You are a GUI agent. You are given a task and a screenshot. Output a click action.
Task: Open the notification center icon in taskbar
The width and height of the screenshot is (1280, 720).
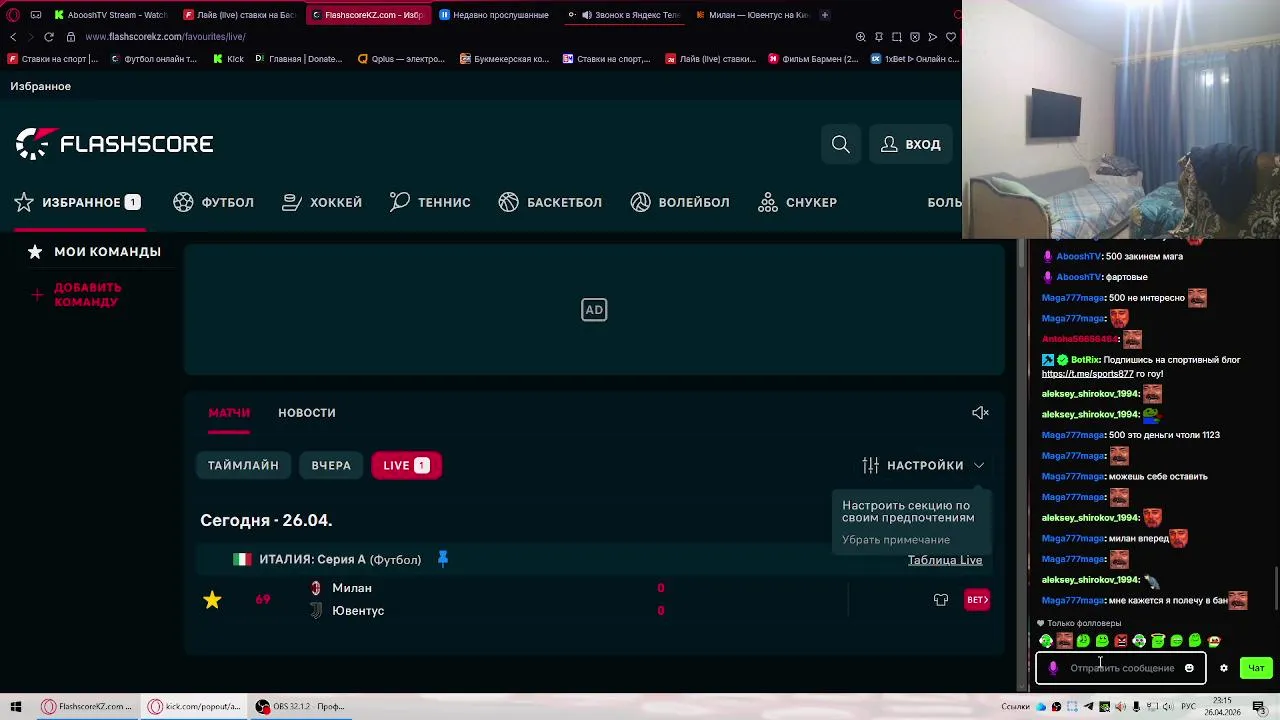point(1259,707)
